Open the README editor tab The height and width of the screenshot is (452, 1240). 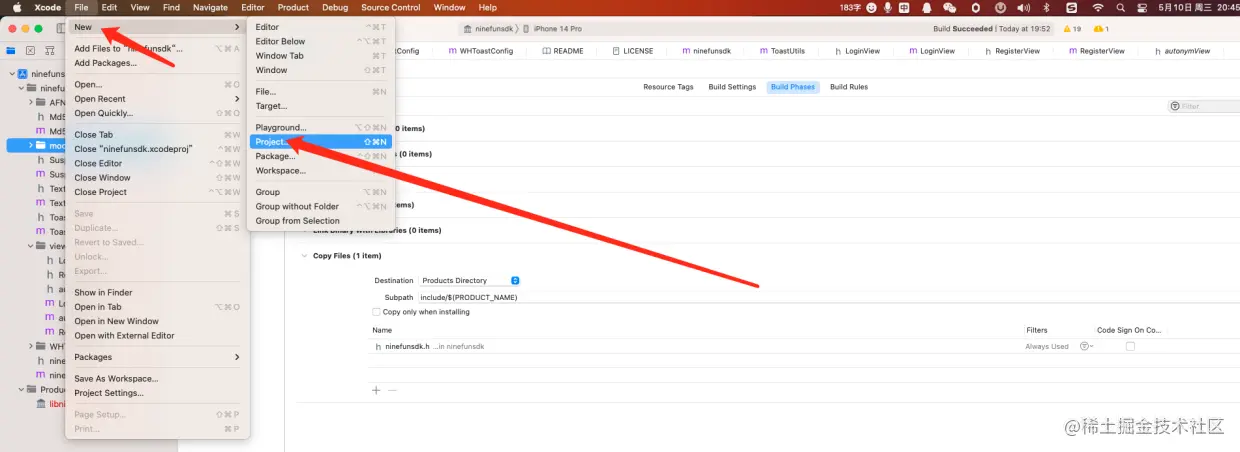pyautogui.click(x=561, y=50)
